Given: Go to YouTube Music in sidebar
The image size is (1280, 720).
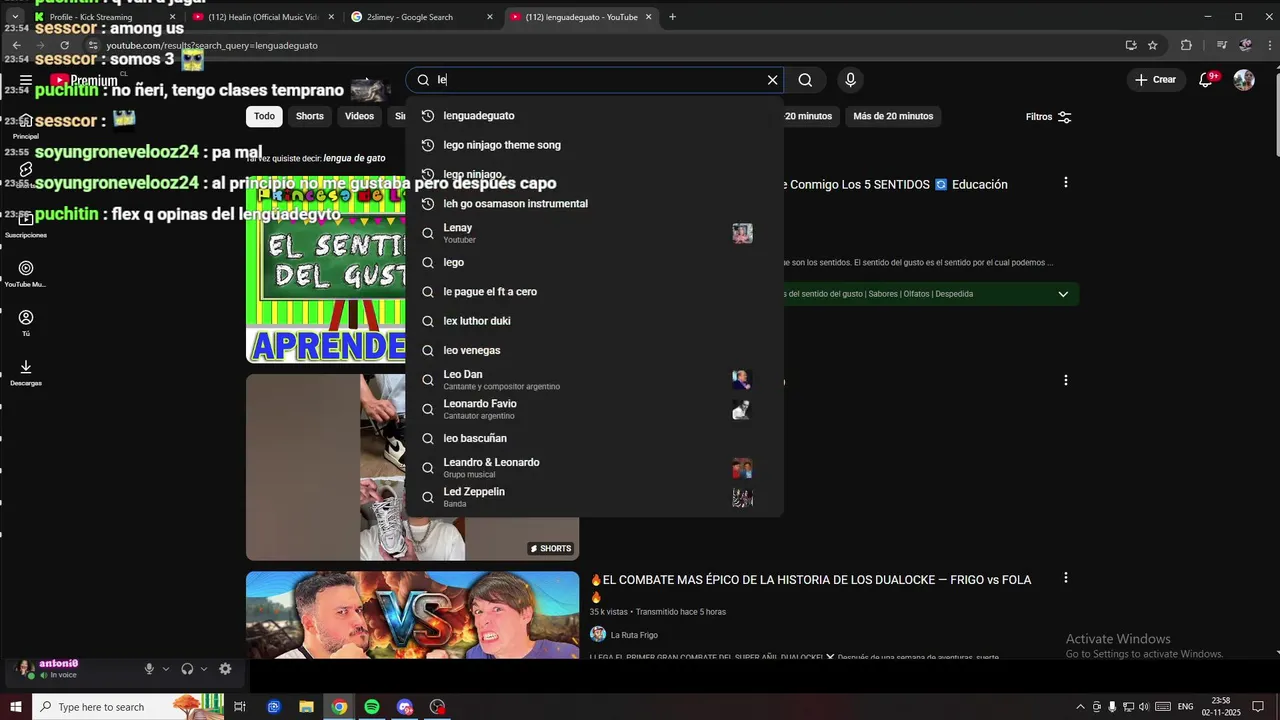Looking at the screenshot, I should coord(26,274).
